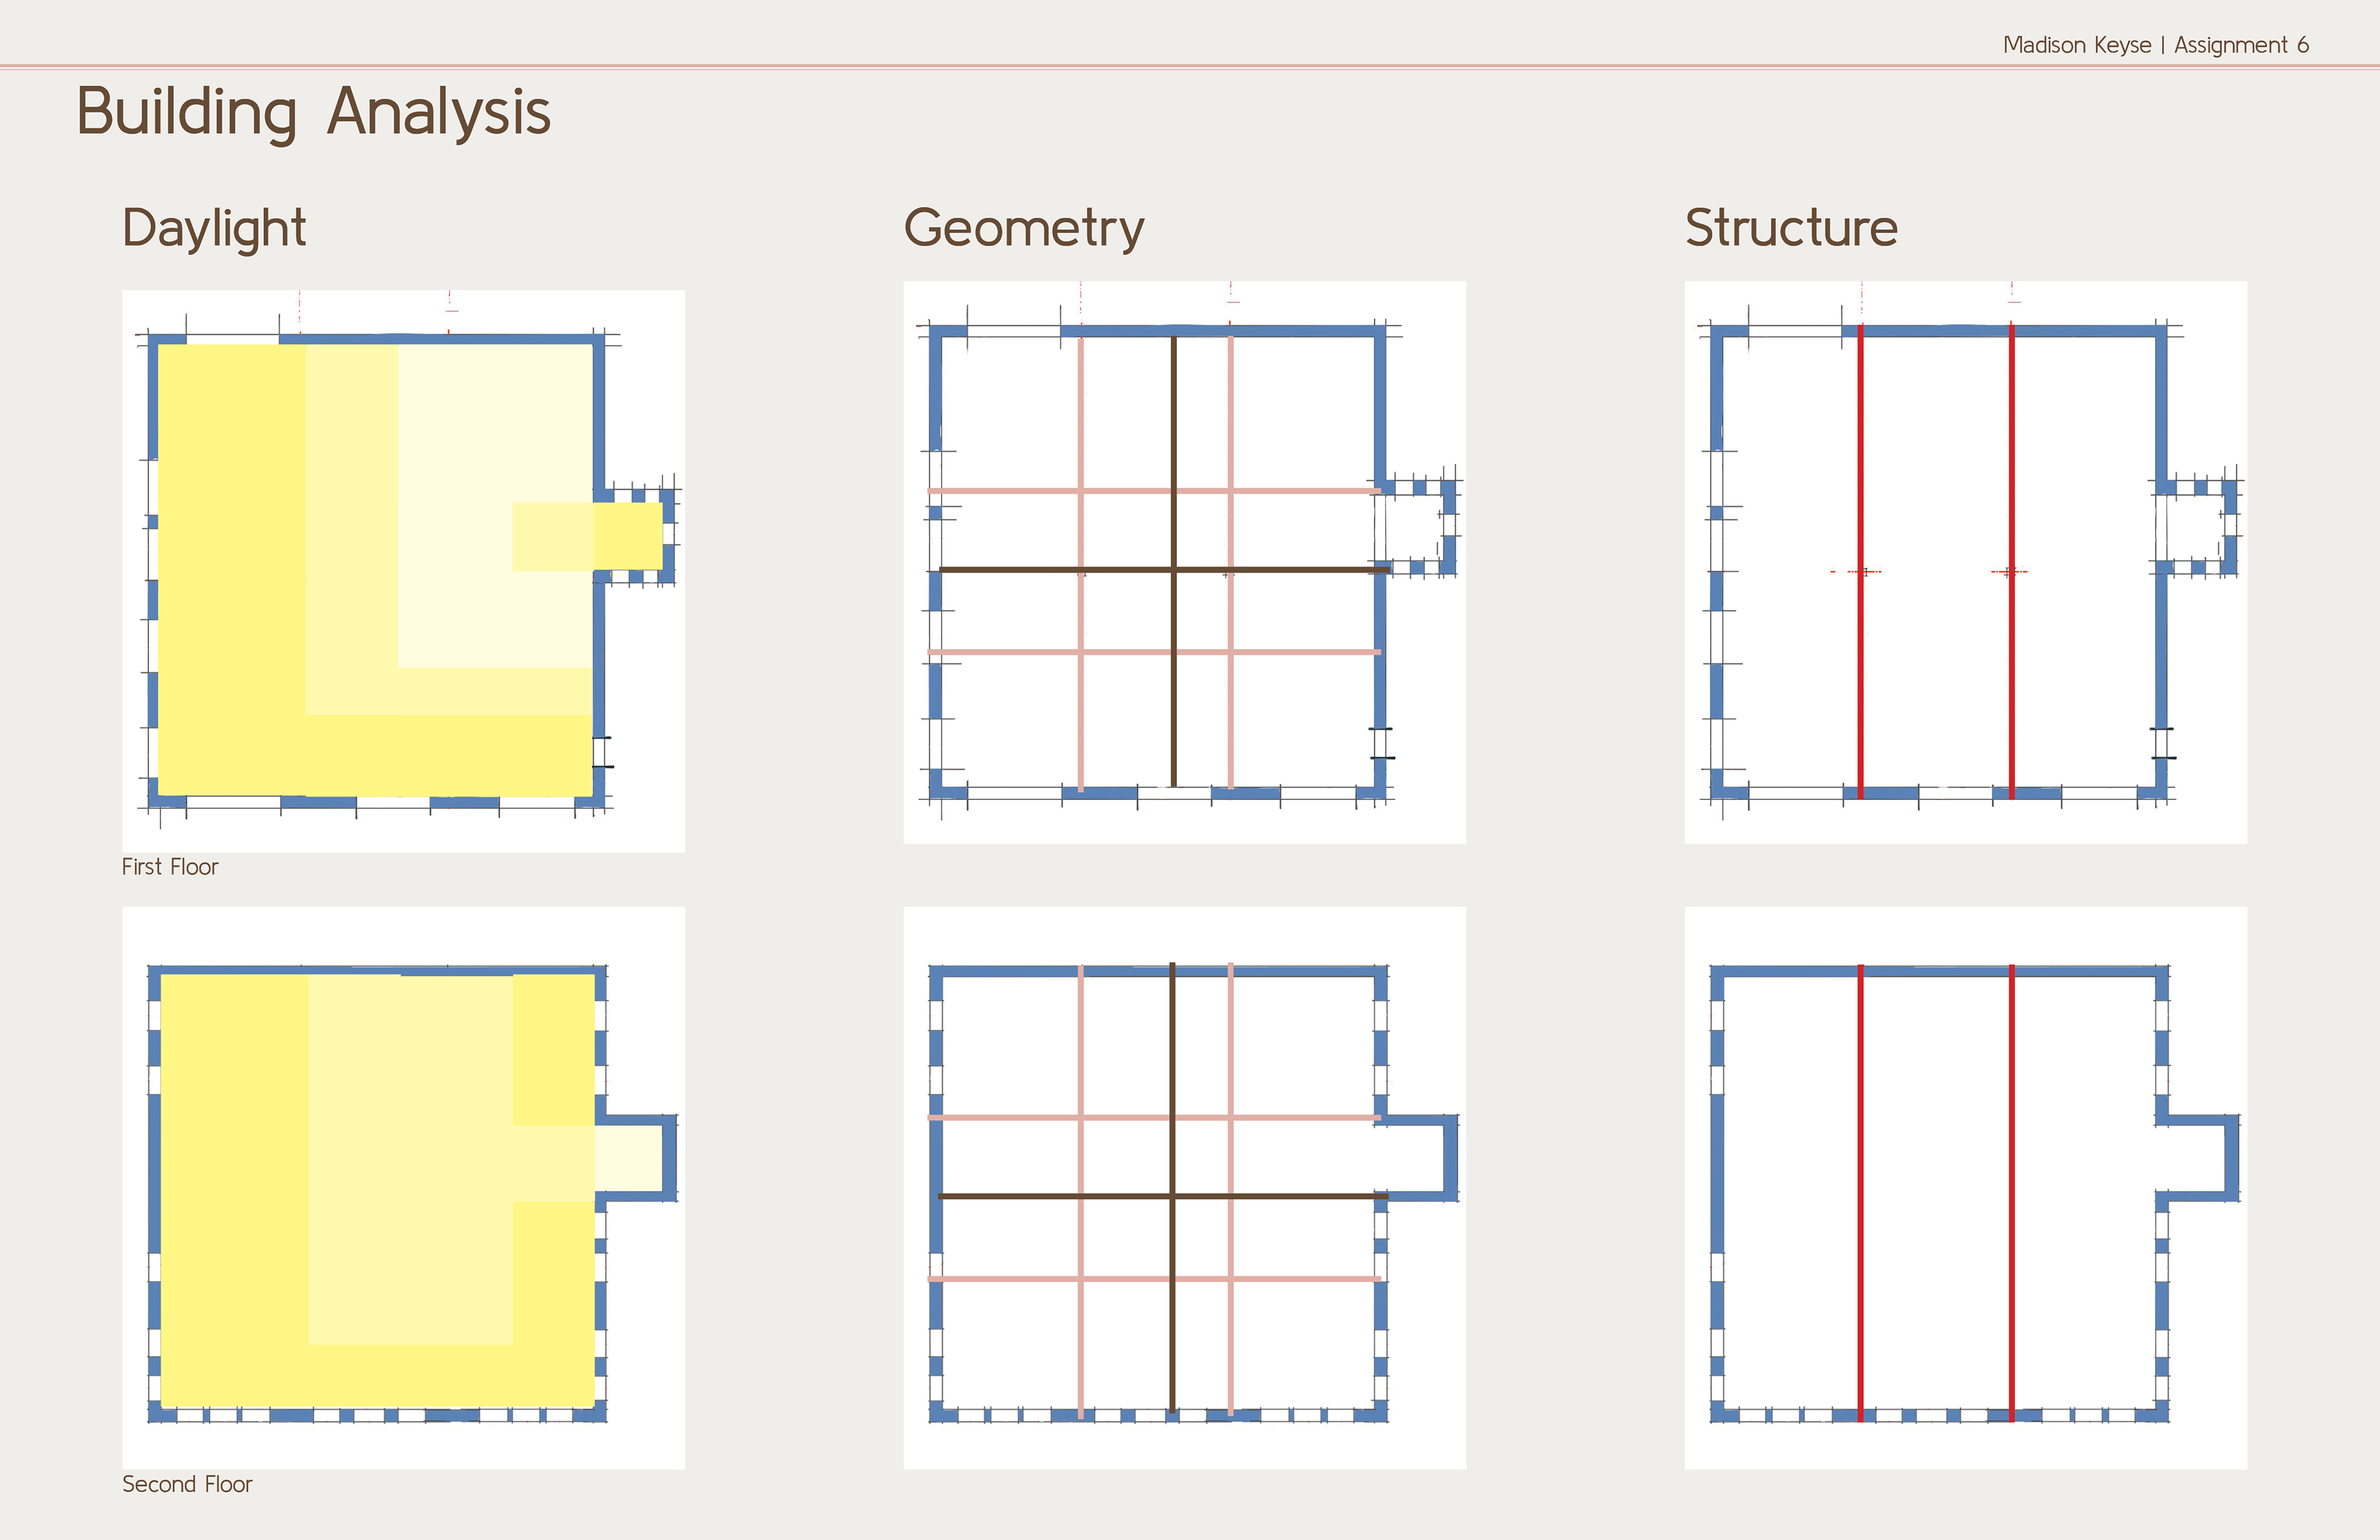This screenshot has height=1540, width=2380.
Task: Select the Daylight heading
Action: point(214,229)
